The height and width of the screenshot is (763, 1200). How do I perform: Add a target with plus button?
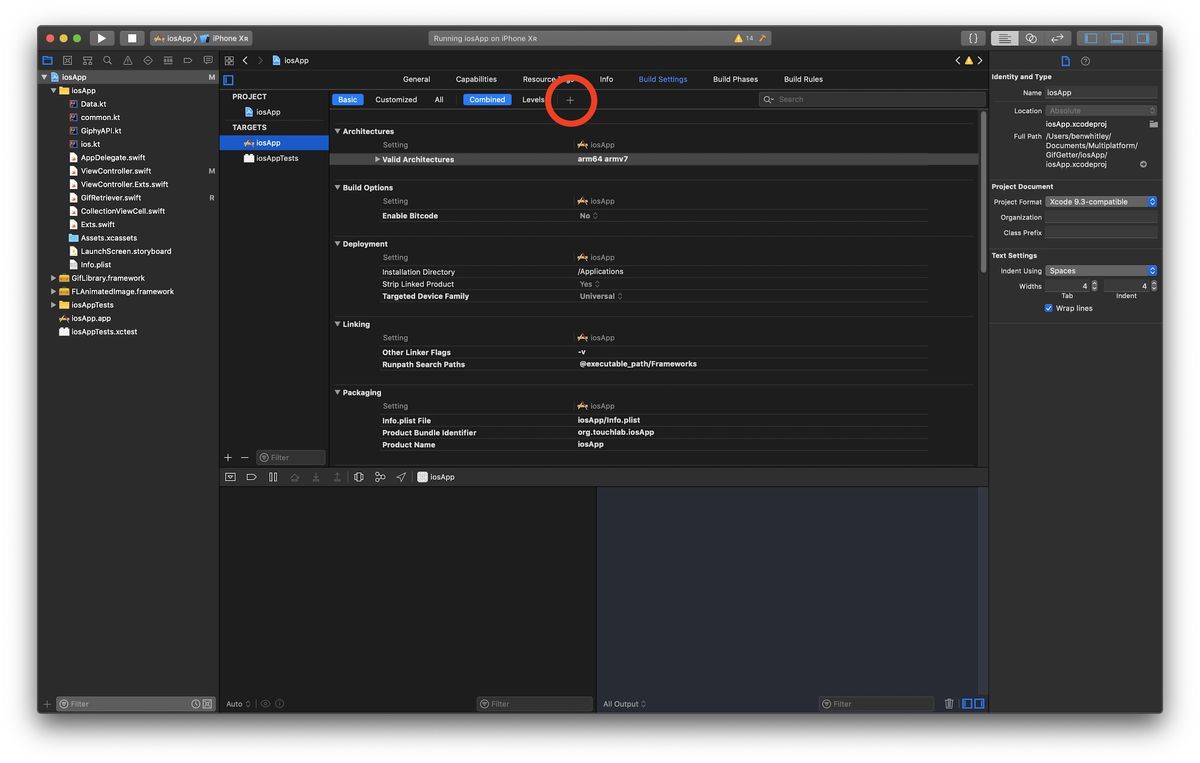228,457
